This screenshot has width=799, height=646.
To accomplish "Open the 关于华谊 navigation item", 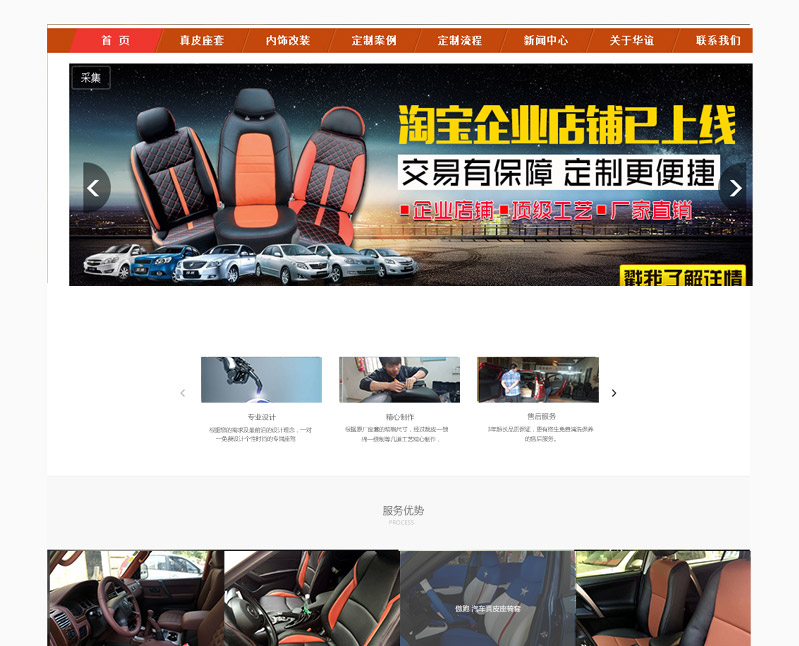I will (632, 40).
